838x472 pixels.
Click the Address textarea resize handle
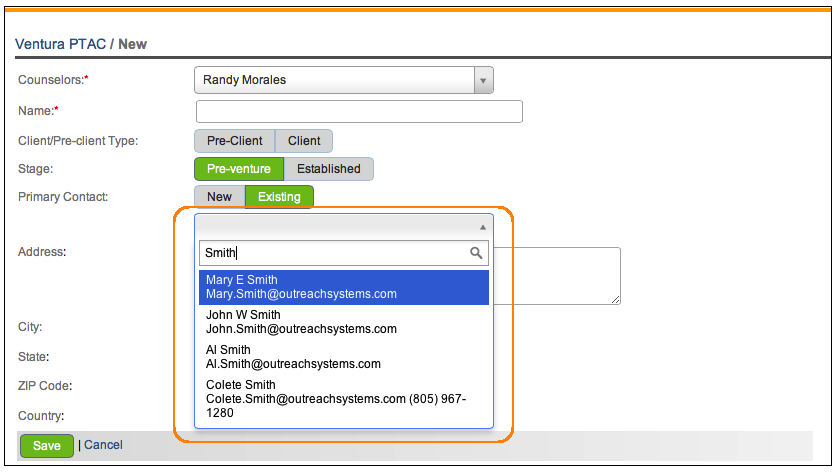pos(616,299)
